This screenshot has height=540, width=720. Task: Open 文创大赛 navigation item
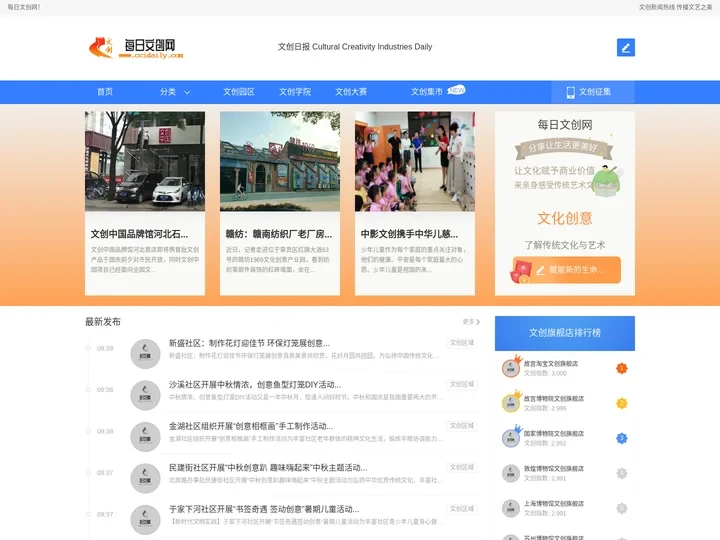tap(351, 92)
